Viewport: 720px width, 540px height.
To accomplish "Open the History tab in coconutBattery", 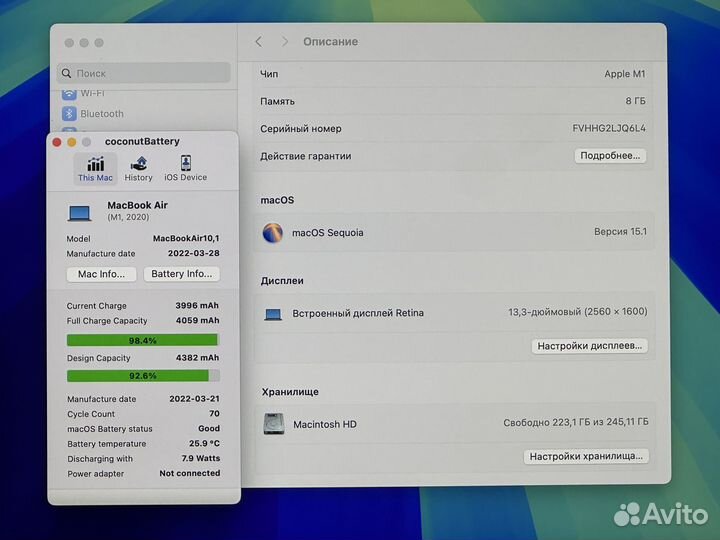I will 138,169.
